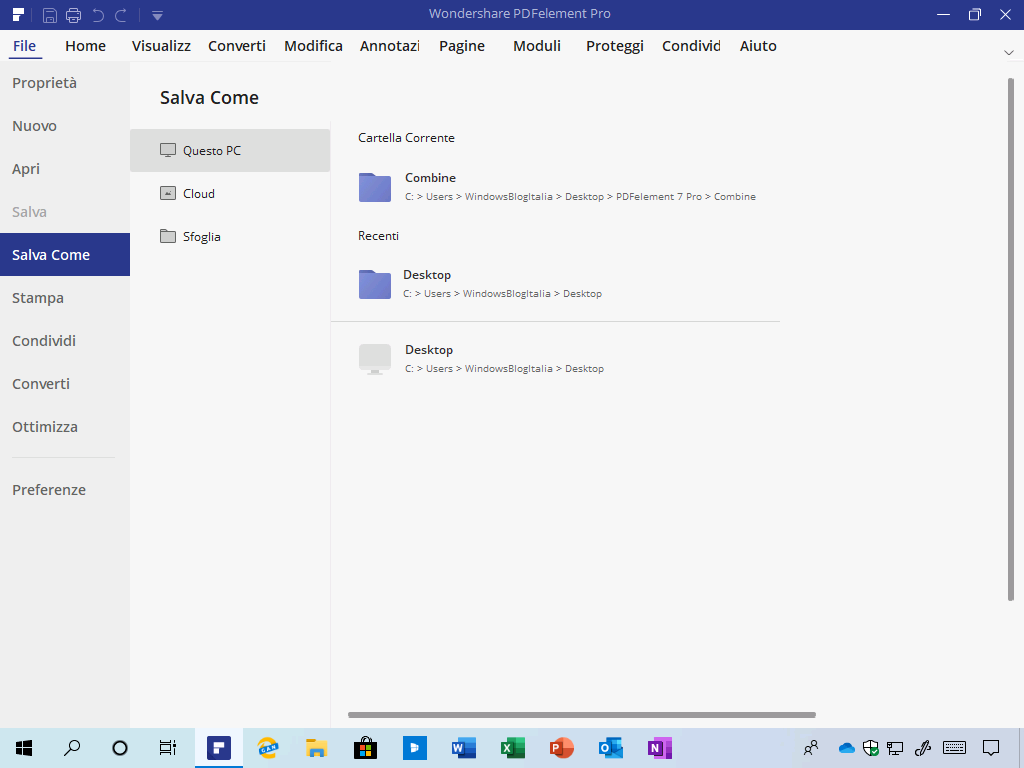Click the PDFelement logo in title bar
The width and height of the screenshot is (1024, 768).
point(18,14)
